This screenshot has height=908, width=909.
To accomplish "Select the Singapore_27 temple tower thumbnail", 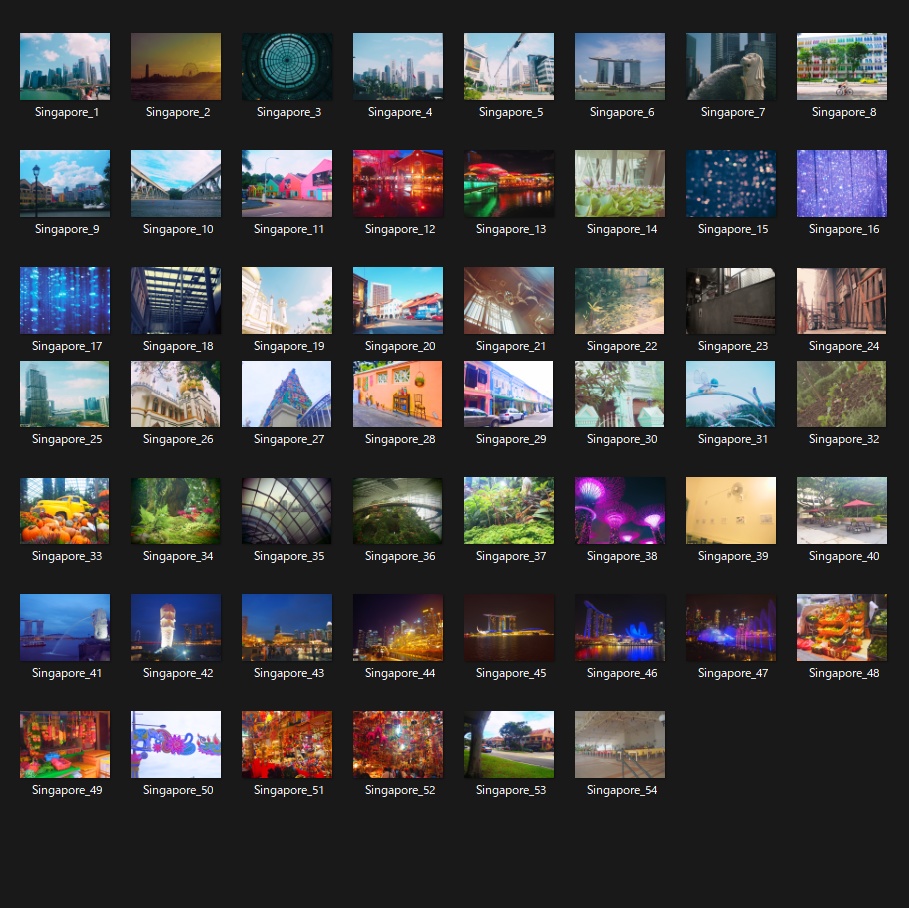I will pos(286,394).
